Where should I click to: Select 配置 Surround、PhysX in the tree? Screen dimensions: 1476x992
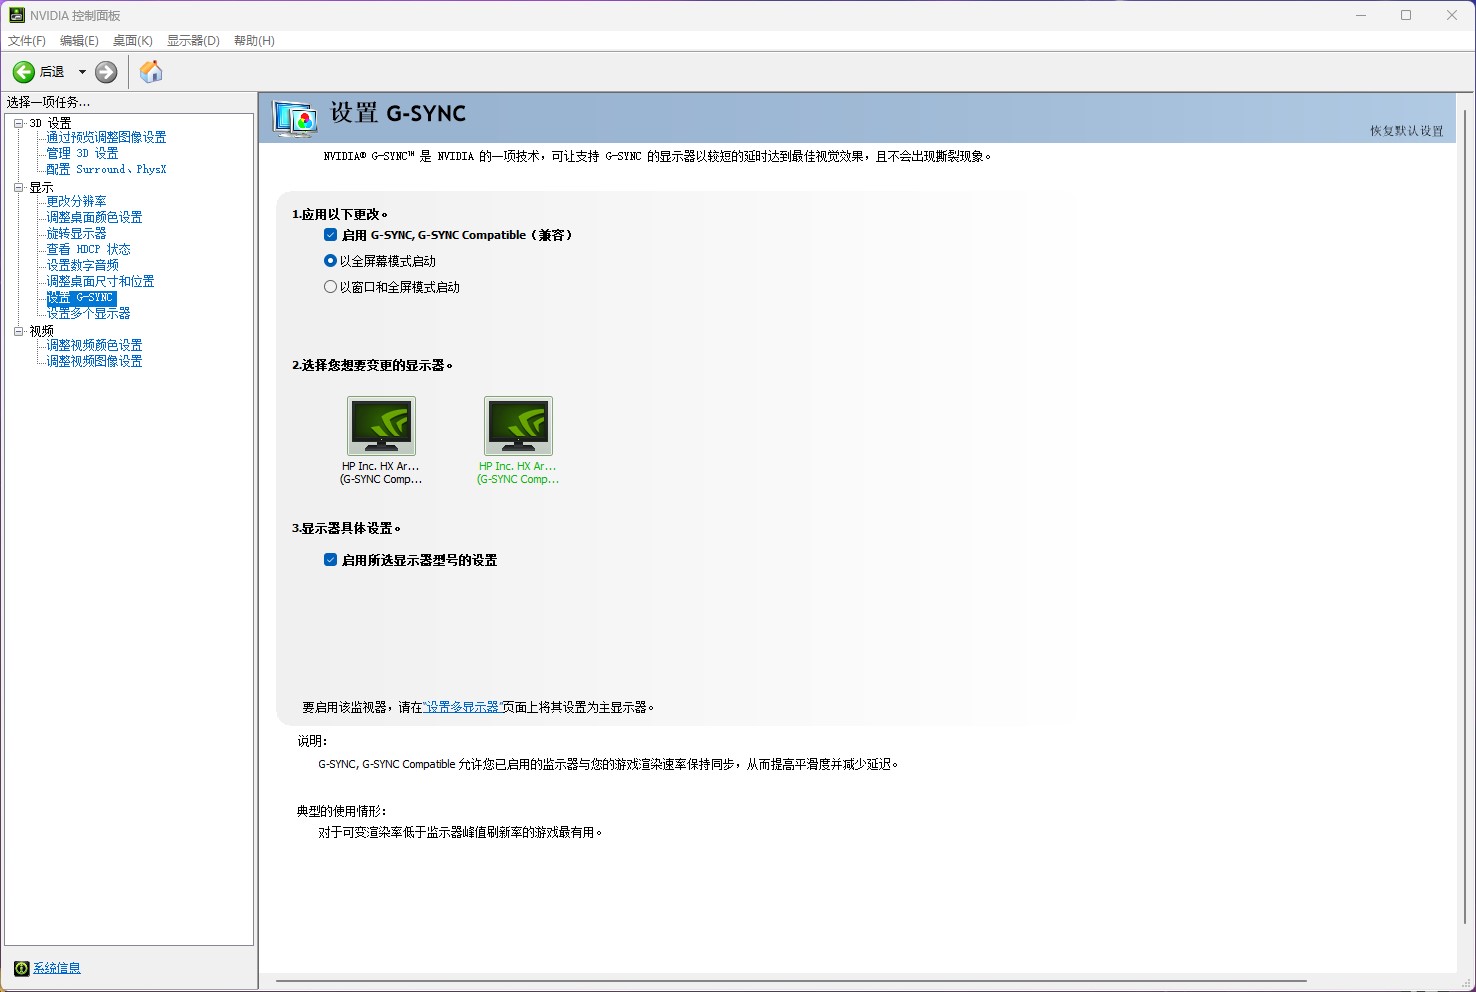(106, 170)
